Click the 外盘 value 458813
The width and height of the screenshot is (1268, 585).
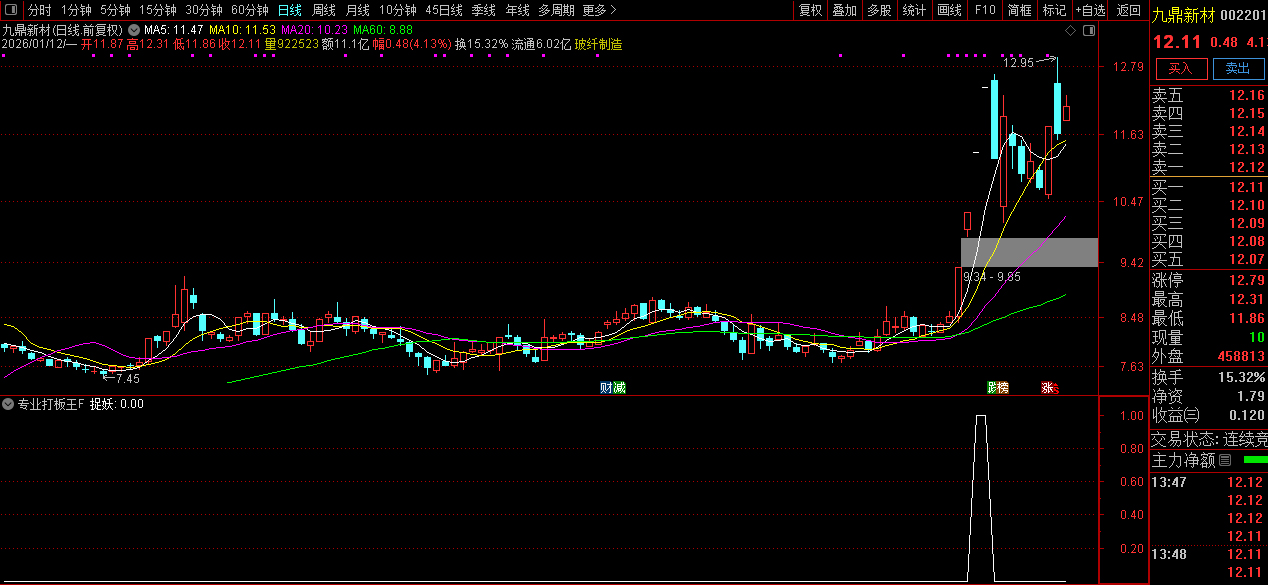click(x=1240, y=356)
